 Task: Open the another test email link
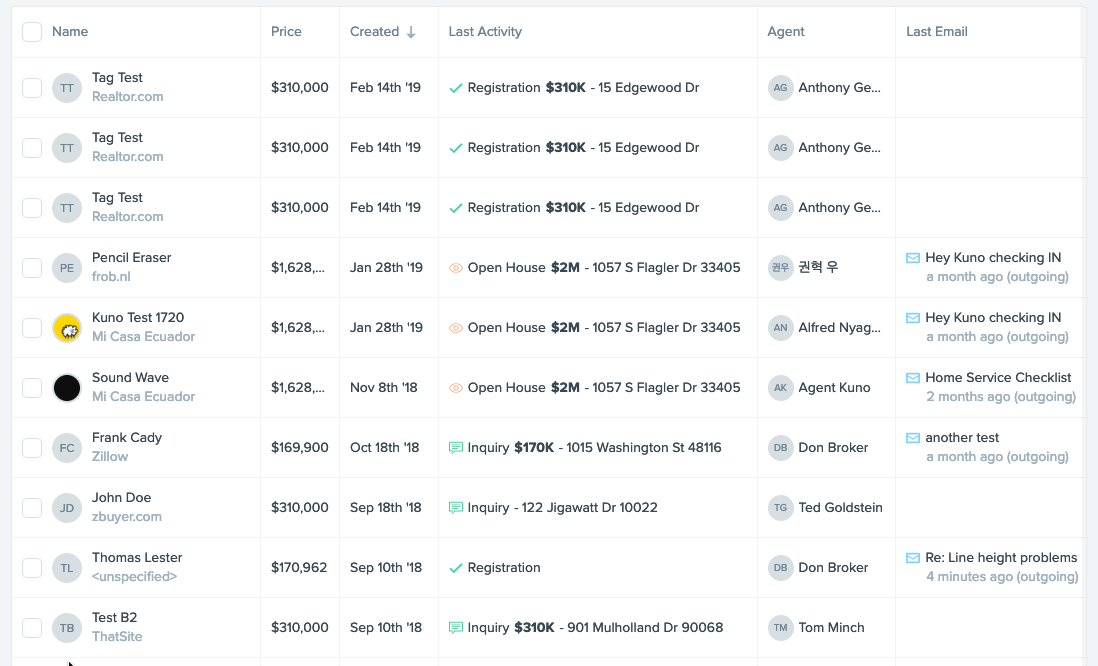click(962, 438)
